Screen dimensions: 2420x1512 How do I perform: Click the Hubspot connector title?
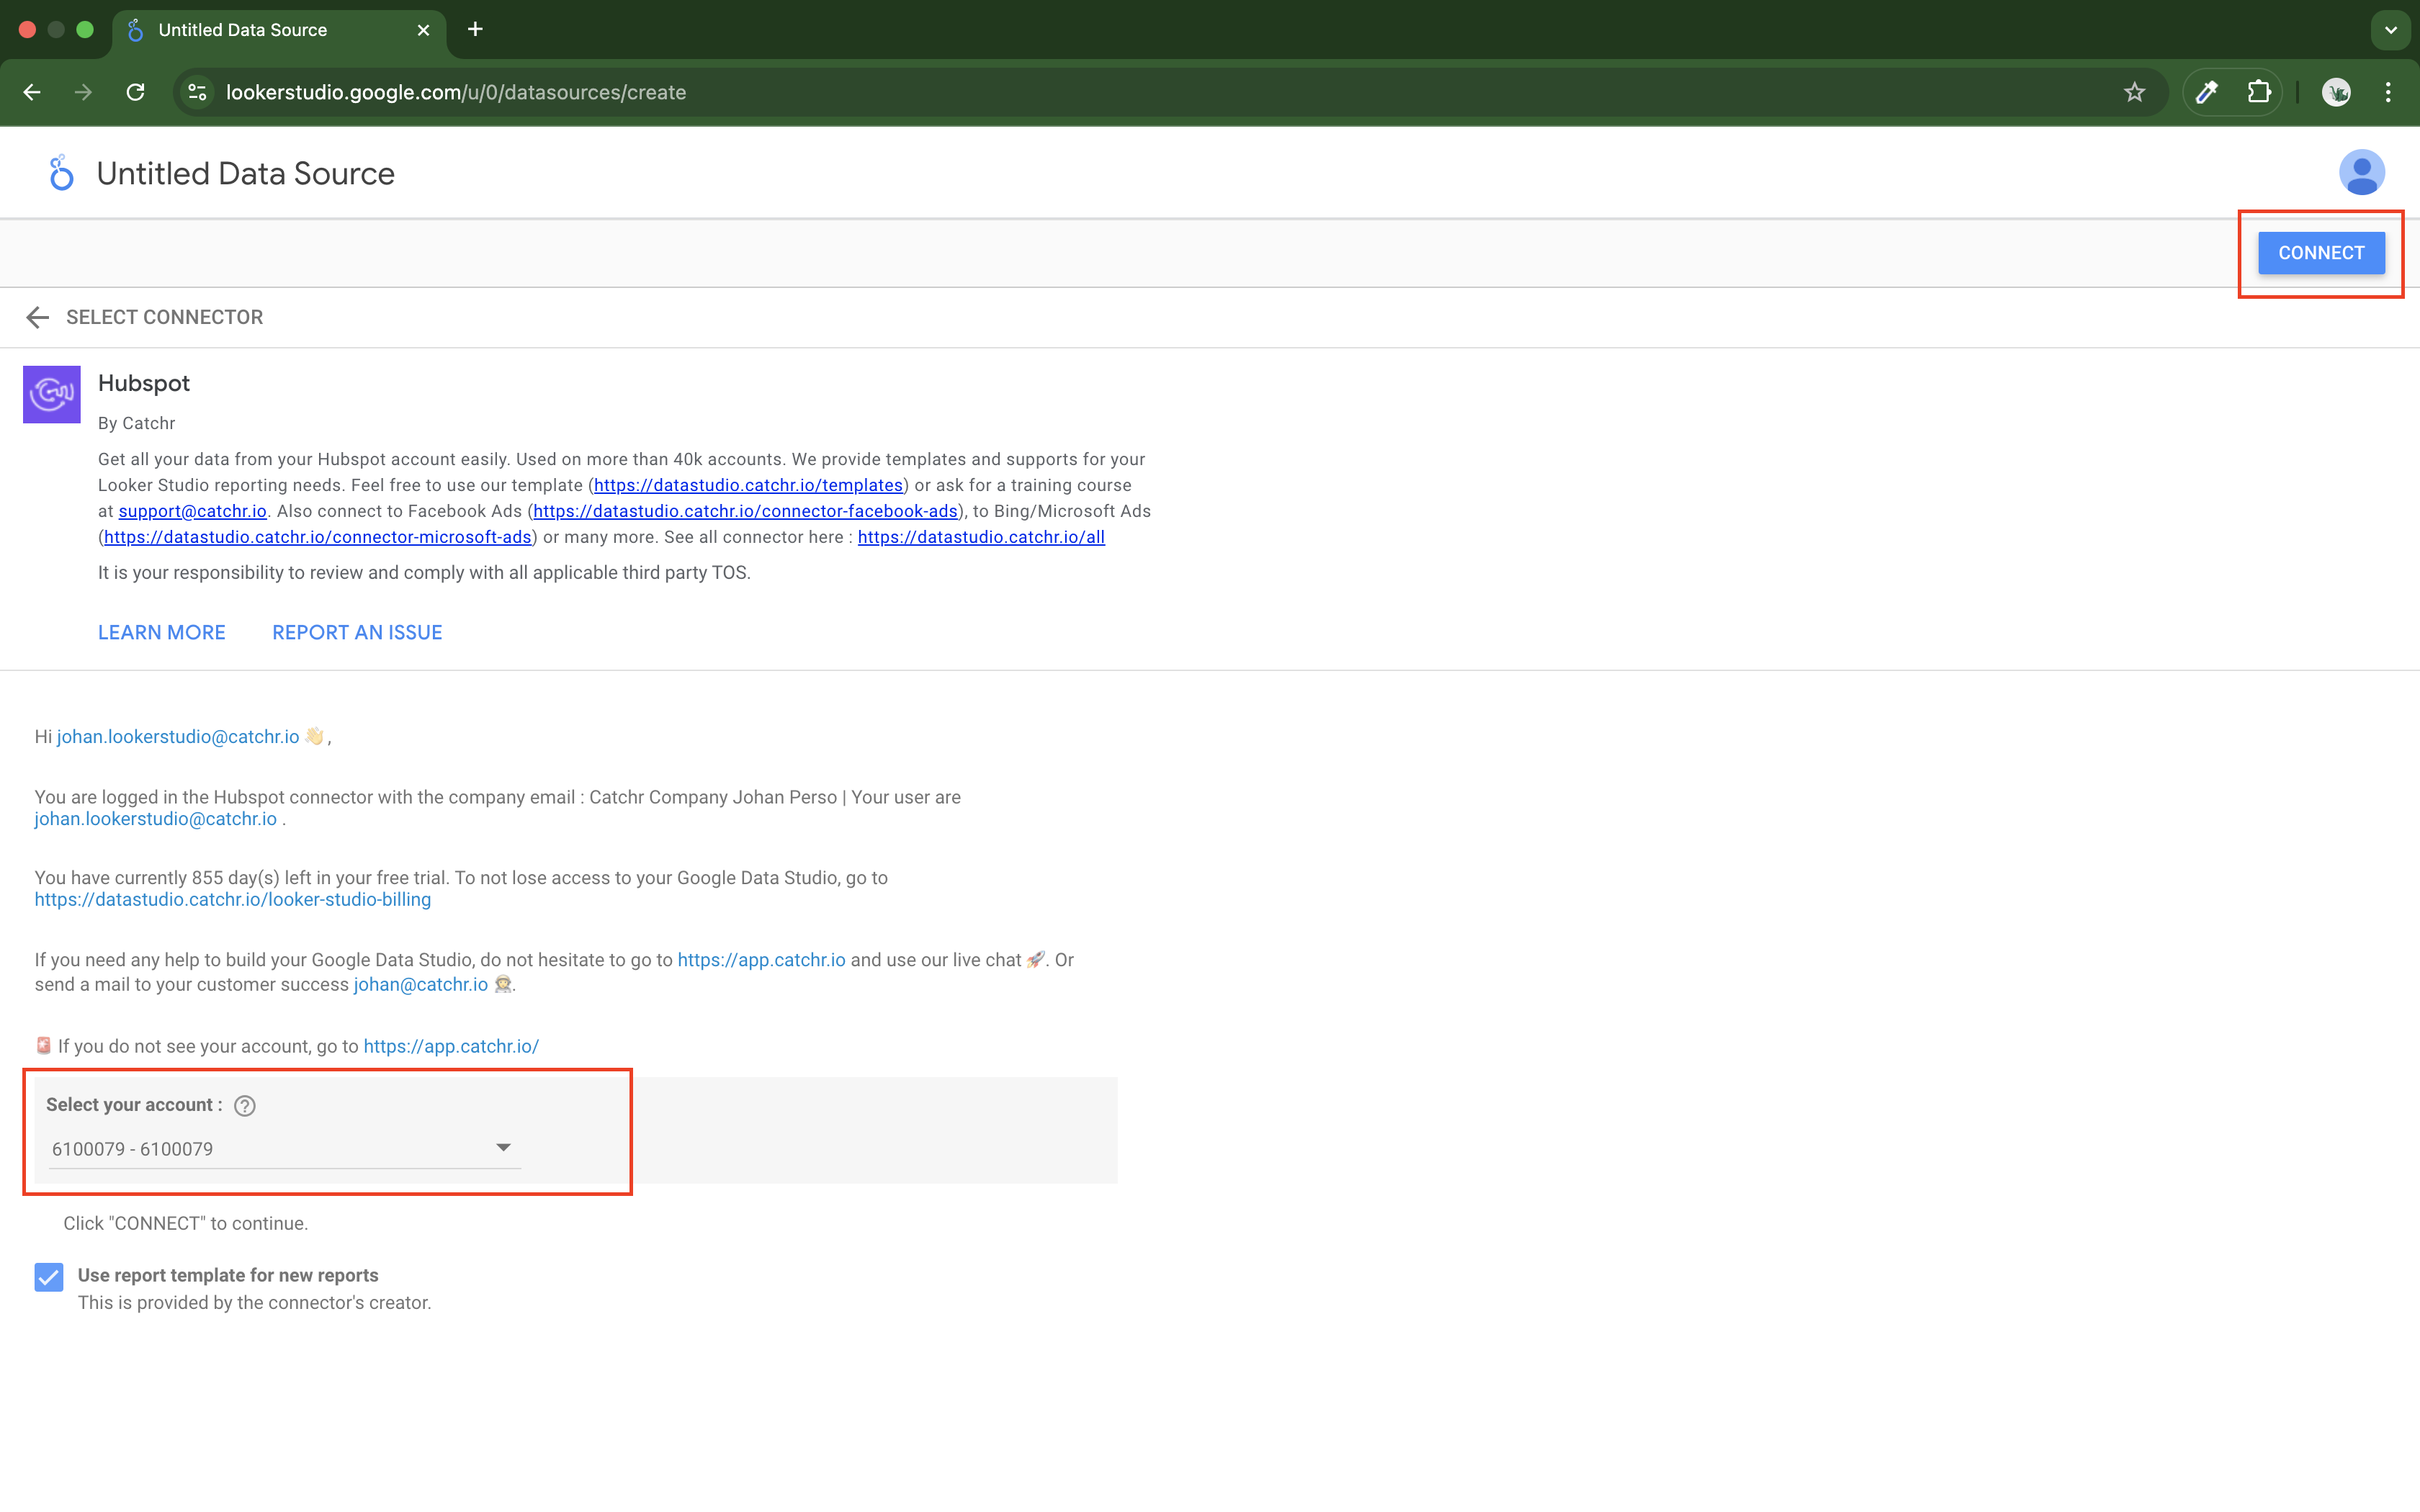tap(144, 383)
